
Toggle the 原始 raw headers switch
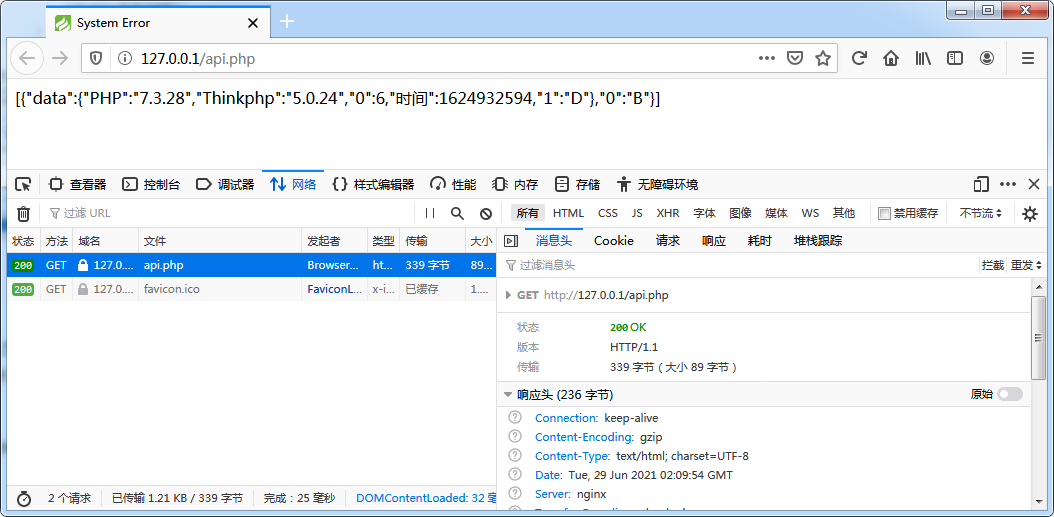[x=1010, y=394]
